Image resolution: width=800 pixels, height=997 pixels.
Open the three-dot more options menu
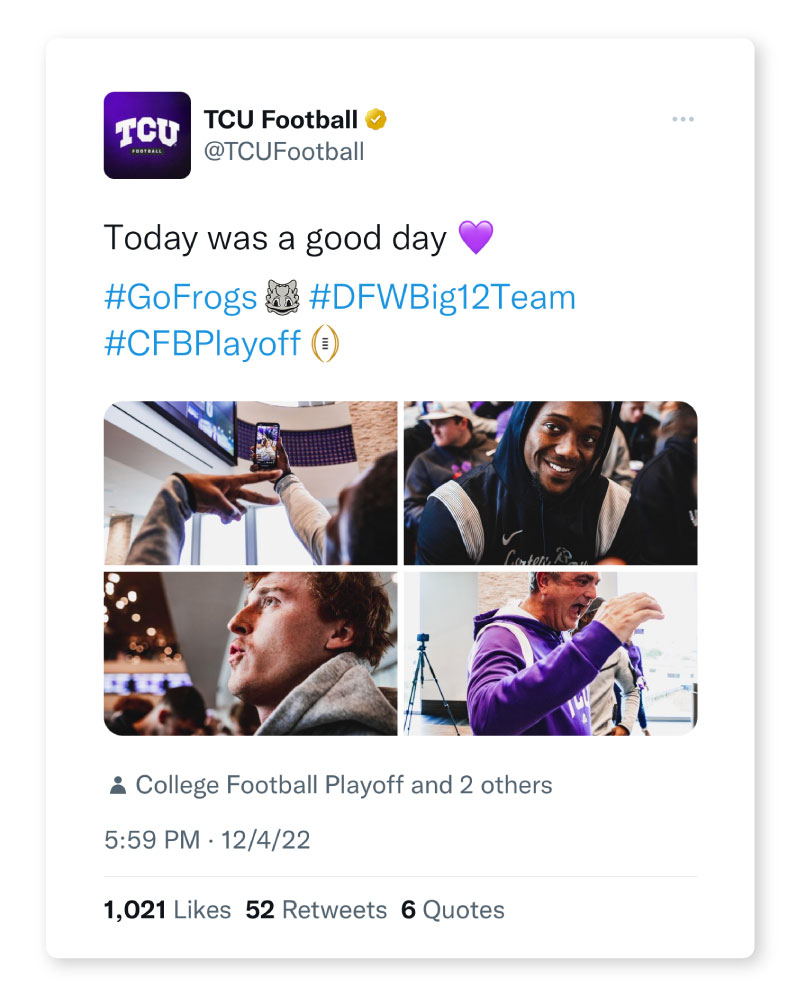(x=683, y=120)
